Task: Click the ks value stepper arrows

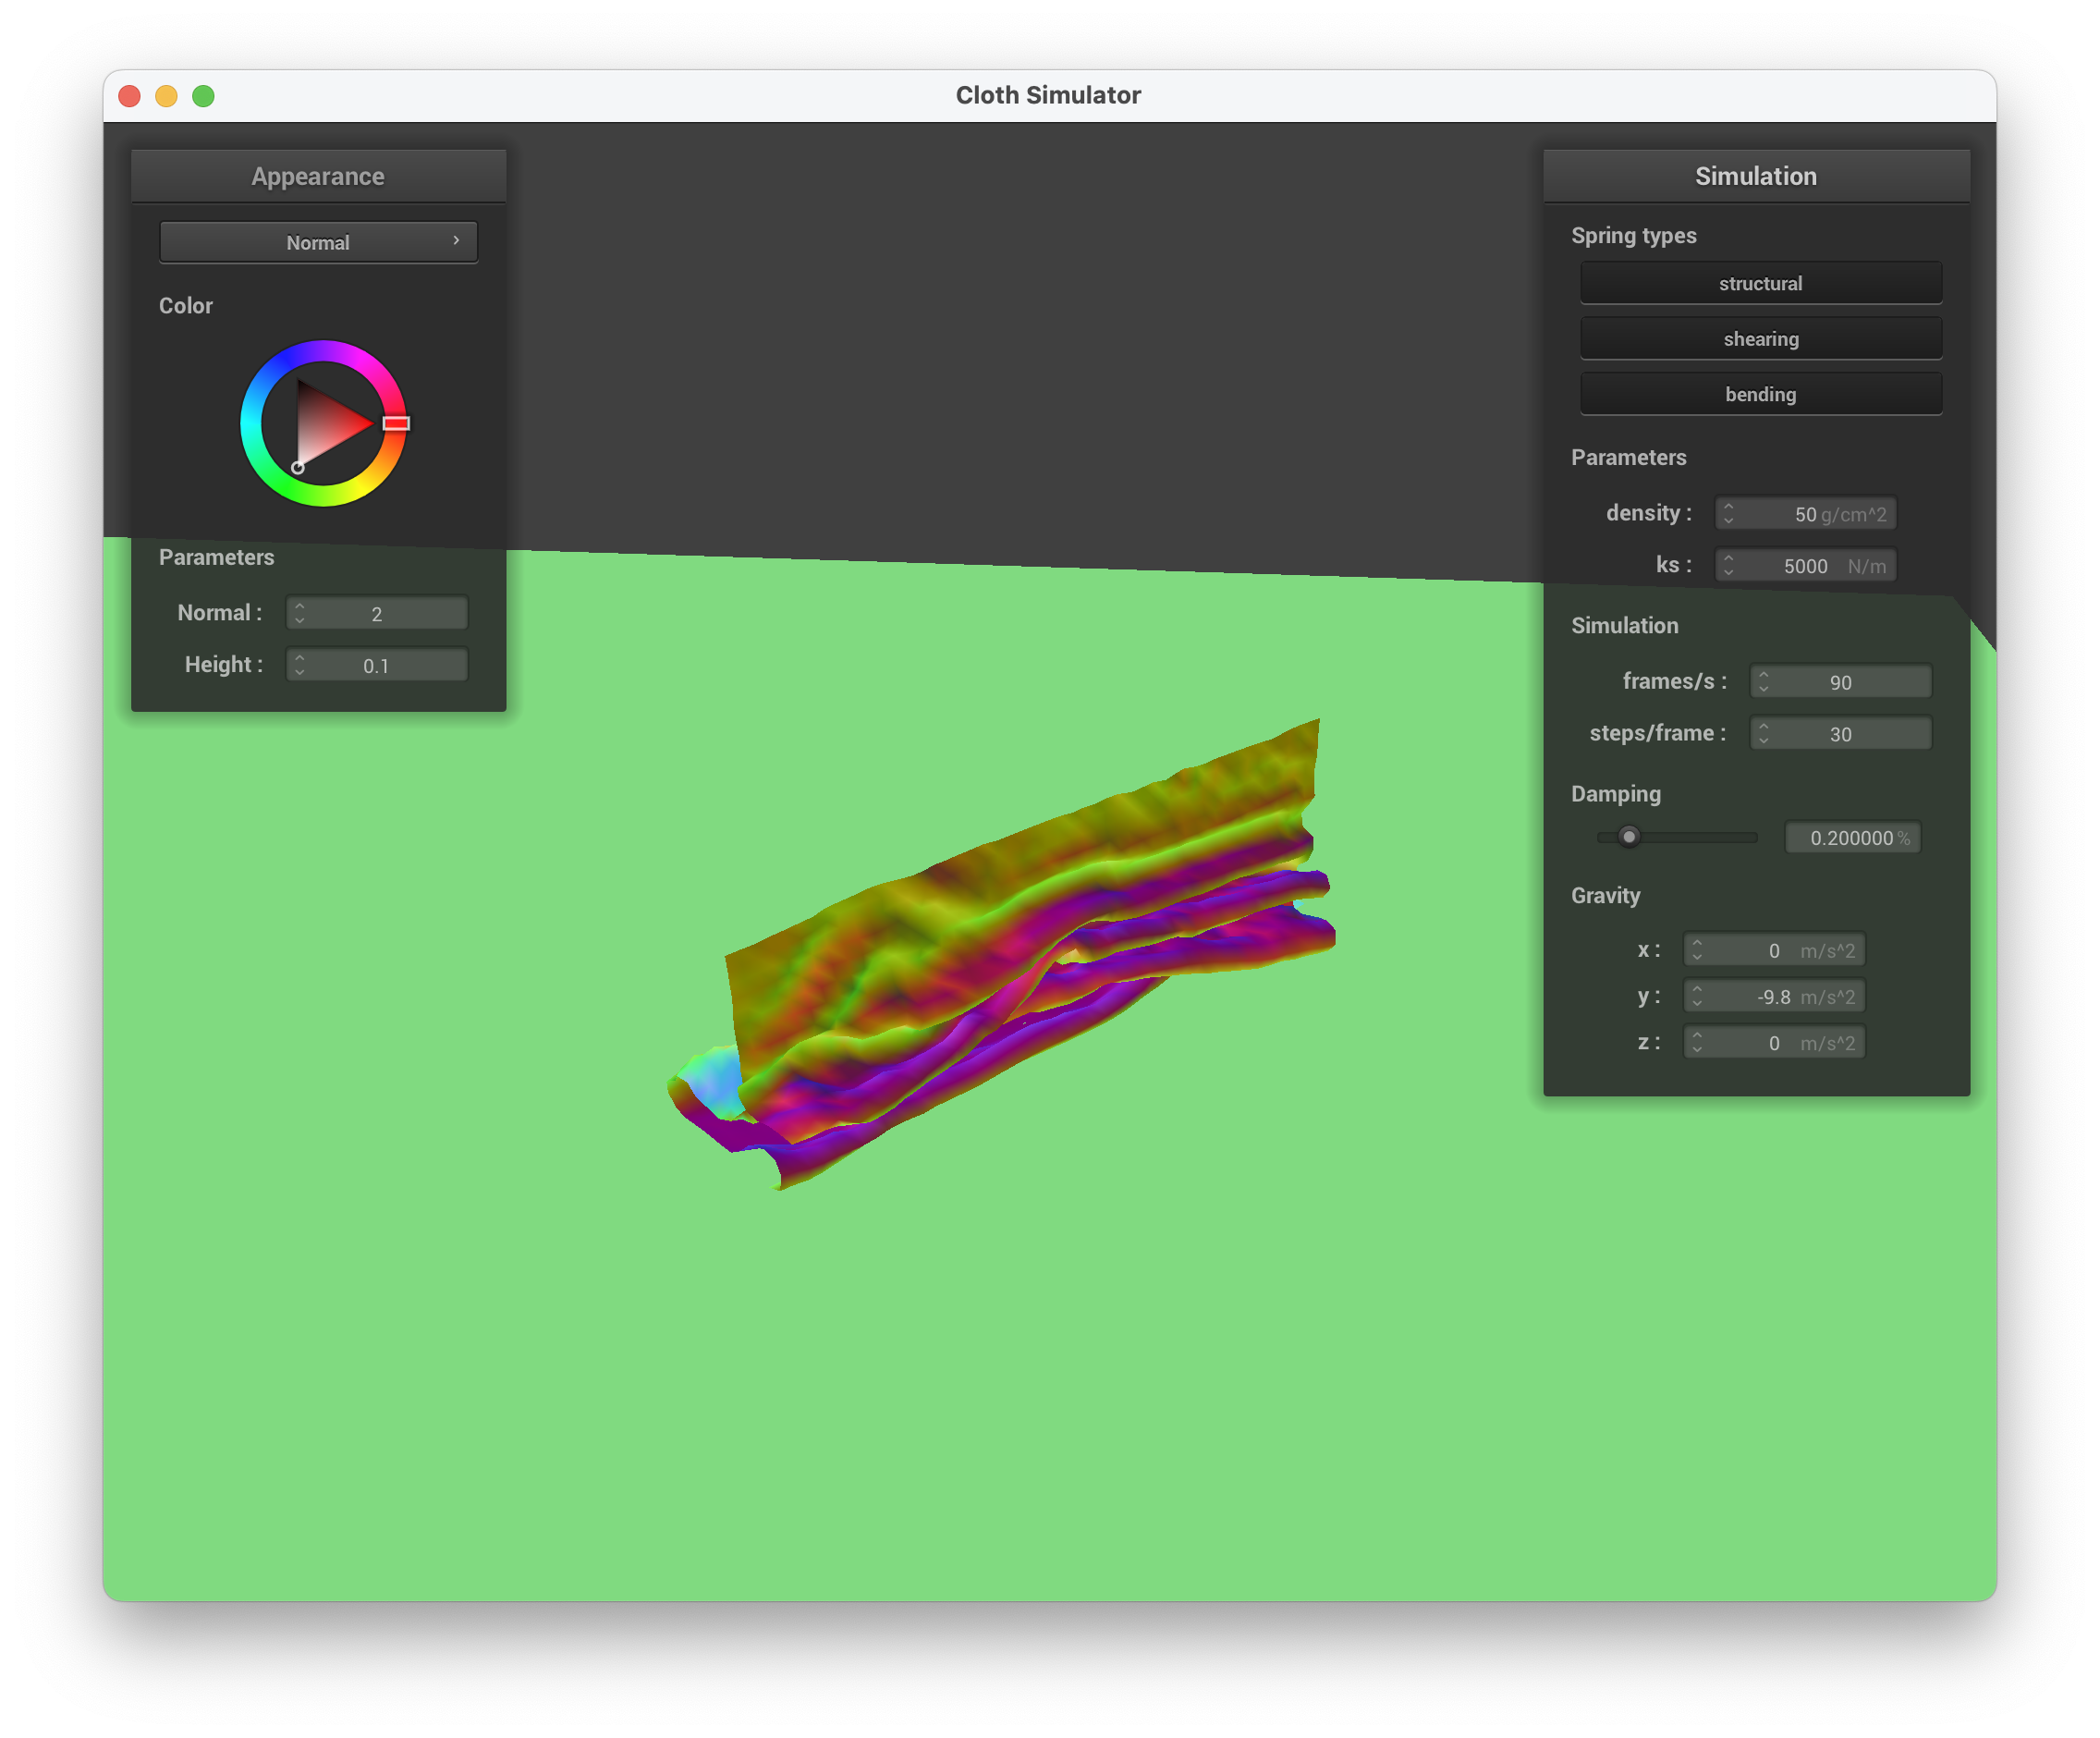Action: click(1728, 566)
